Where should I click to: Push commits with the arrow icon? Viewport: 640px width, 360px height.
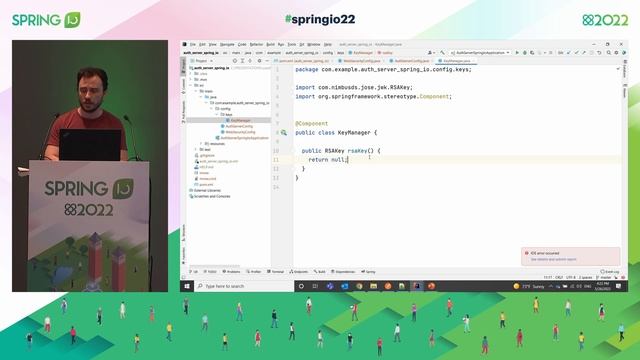(584, 53)
